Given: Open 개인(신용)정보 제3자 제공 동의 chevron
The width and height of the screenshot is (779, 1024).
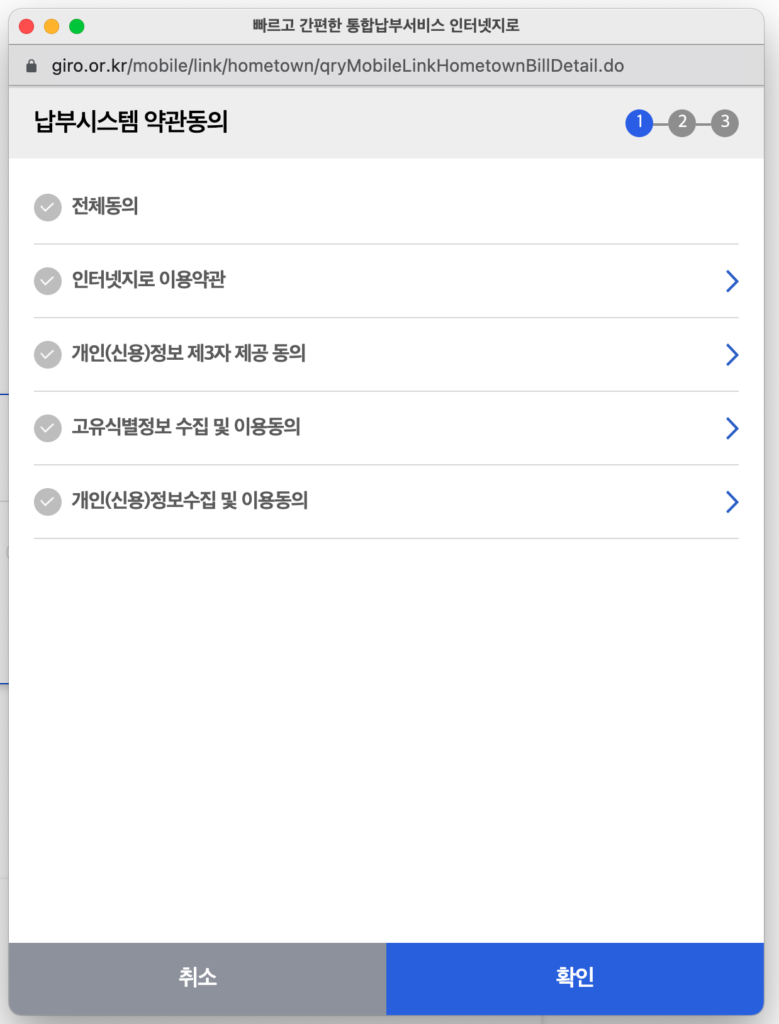Looking at the screenshot, I should tap(732, 355).
